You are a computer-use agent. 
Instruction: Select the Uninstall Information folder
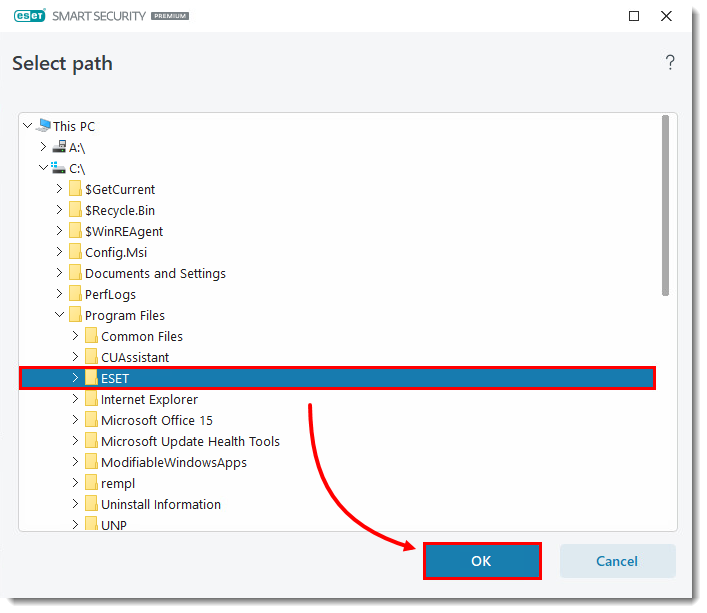(x=160, y=504)
